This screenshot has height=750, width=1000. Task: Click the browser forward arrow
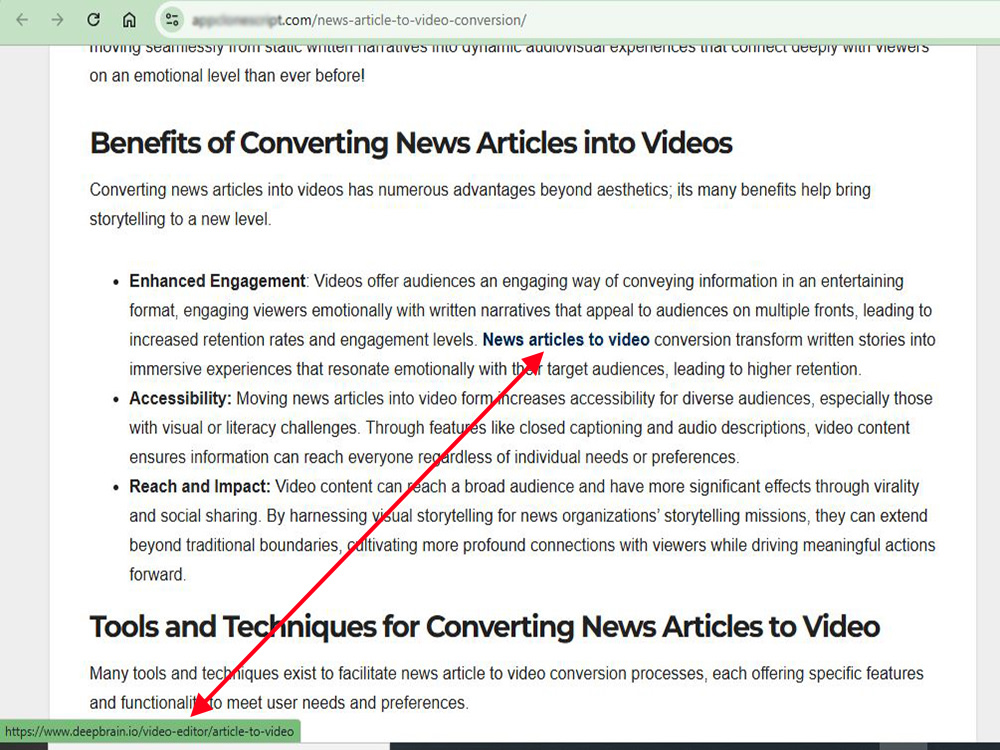57,20
